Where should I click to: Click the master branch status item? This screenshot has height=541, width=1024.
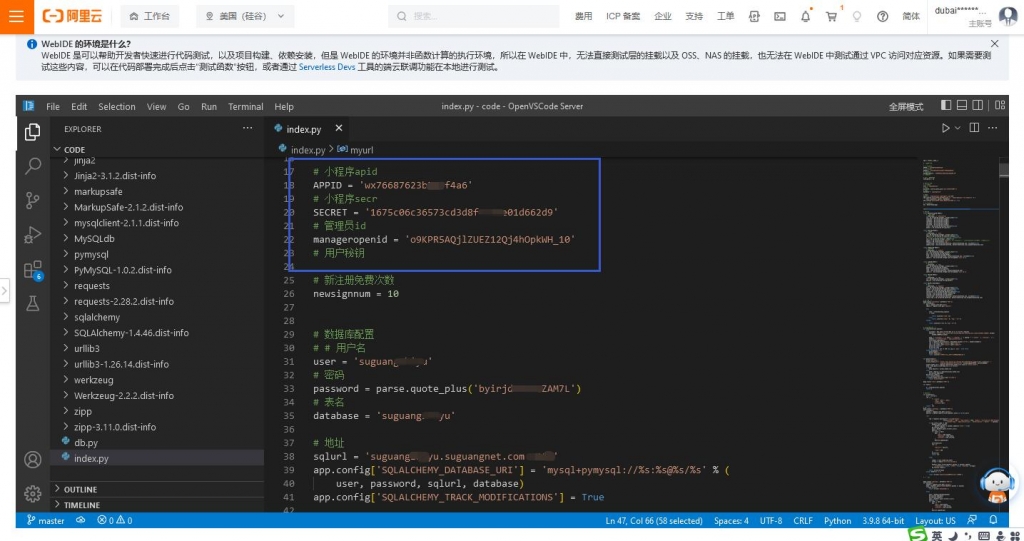[46, 521]
